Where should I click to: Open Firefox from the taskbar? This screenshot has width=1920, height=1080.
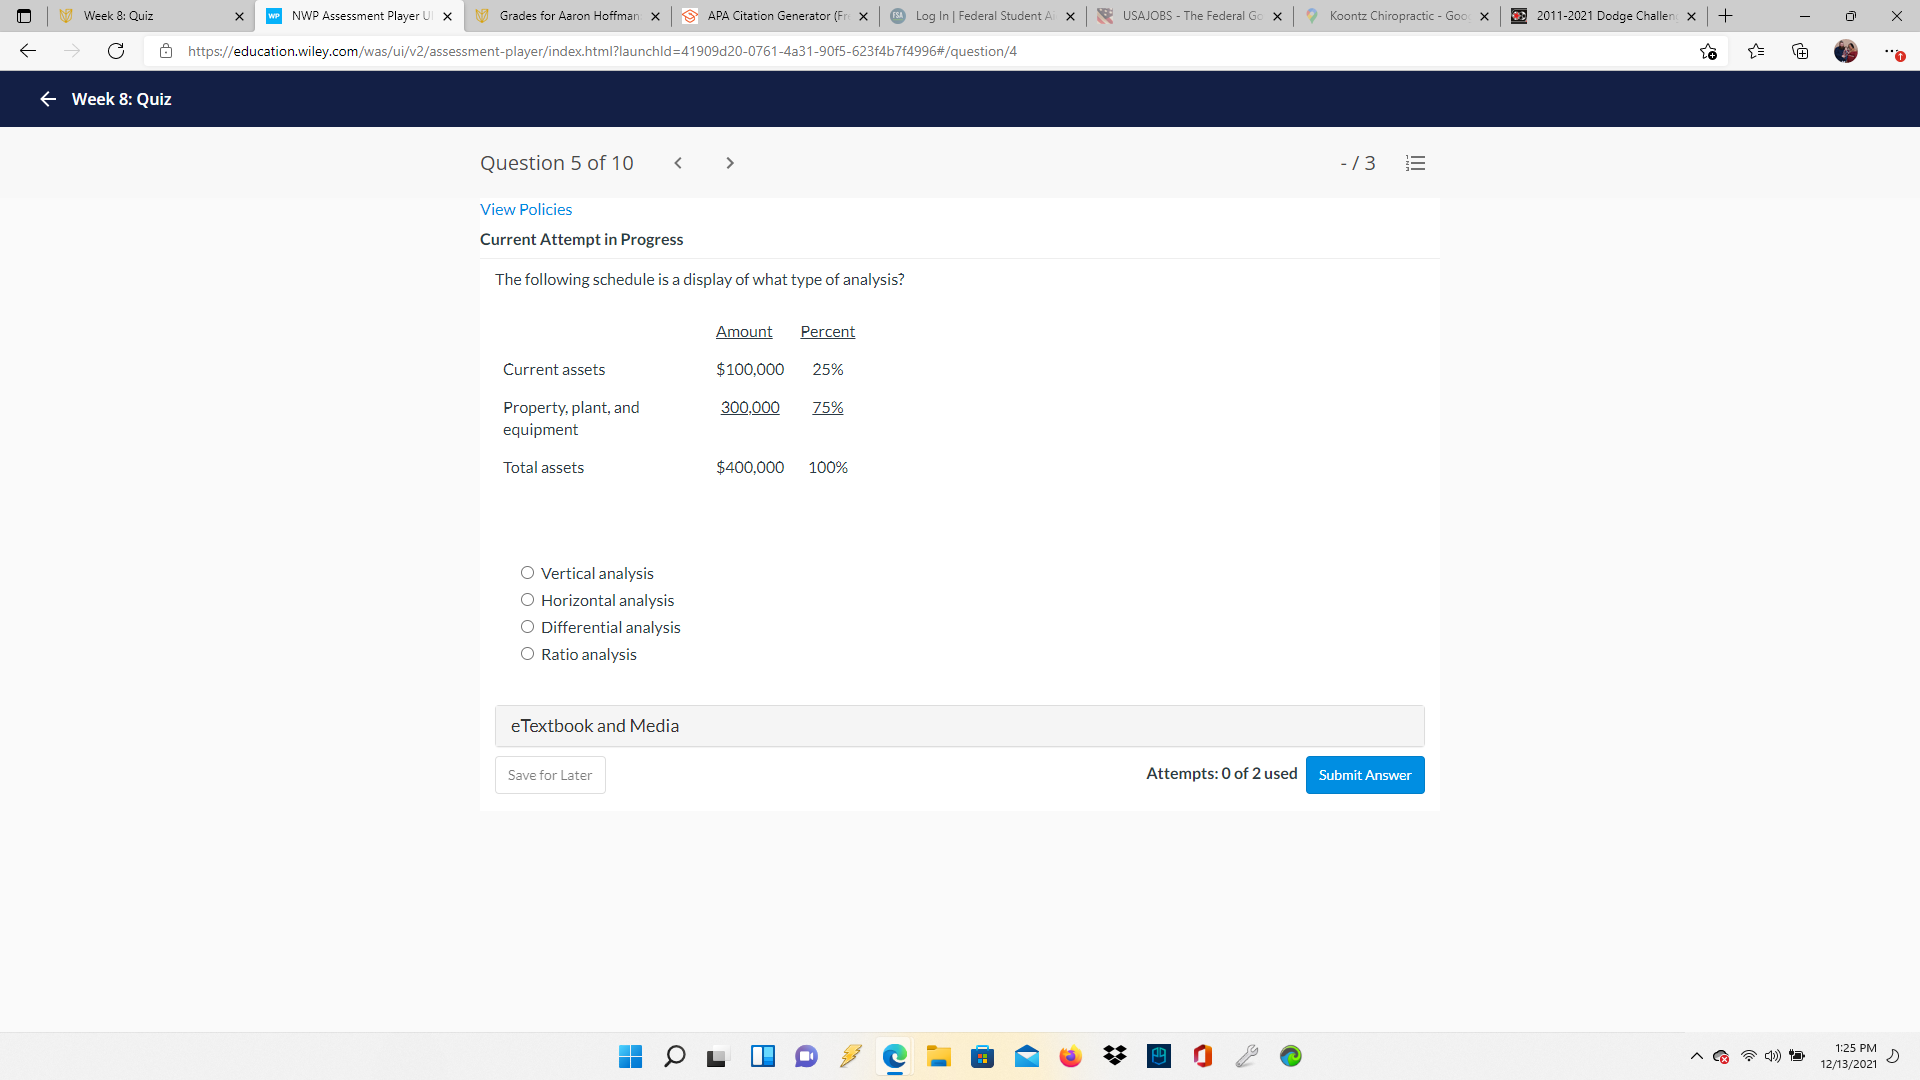1070,1055
